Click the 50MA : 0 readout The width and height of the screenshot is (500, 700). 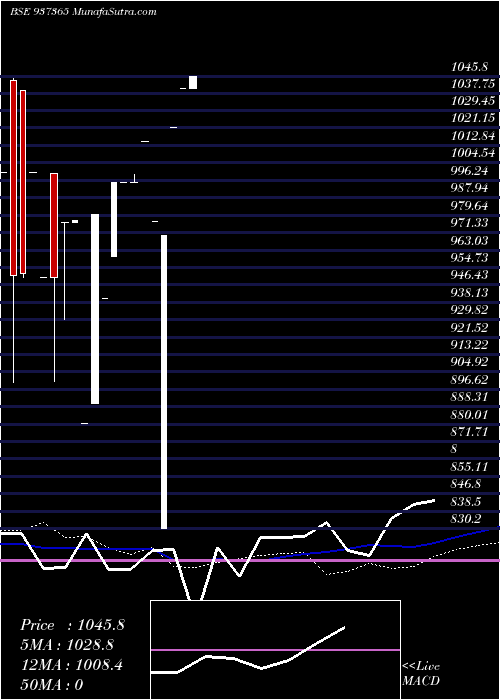52,685
